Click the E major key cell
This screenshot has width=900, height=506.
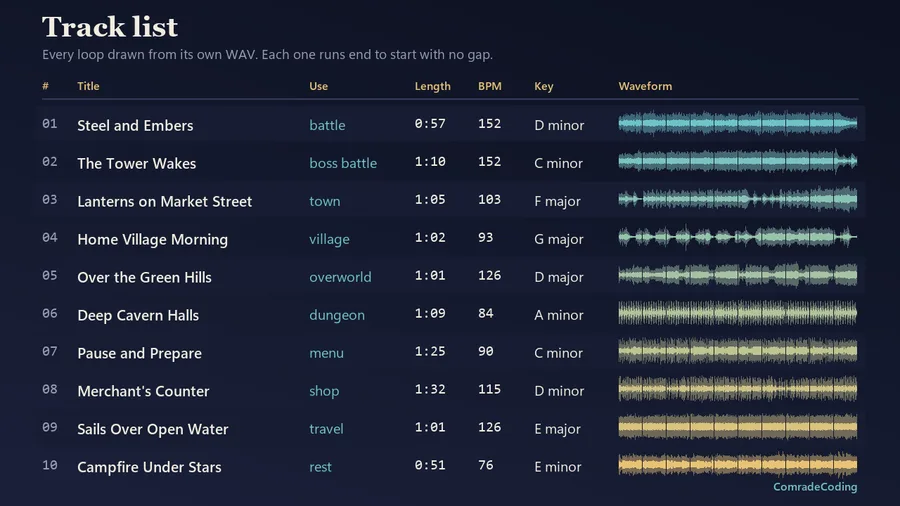[x=557, y=429]
